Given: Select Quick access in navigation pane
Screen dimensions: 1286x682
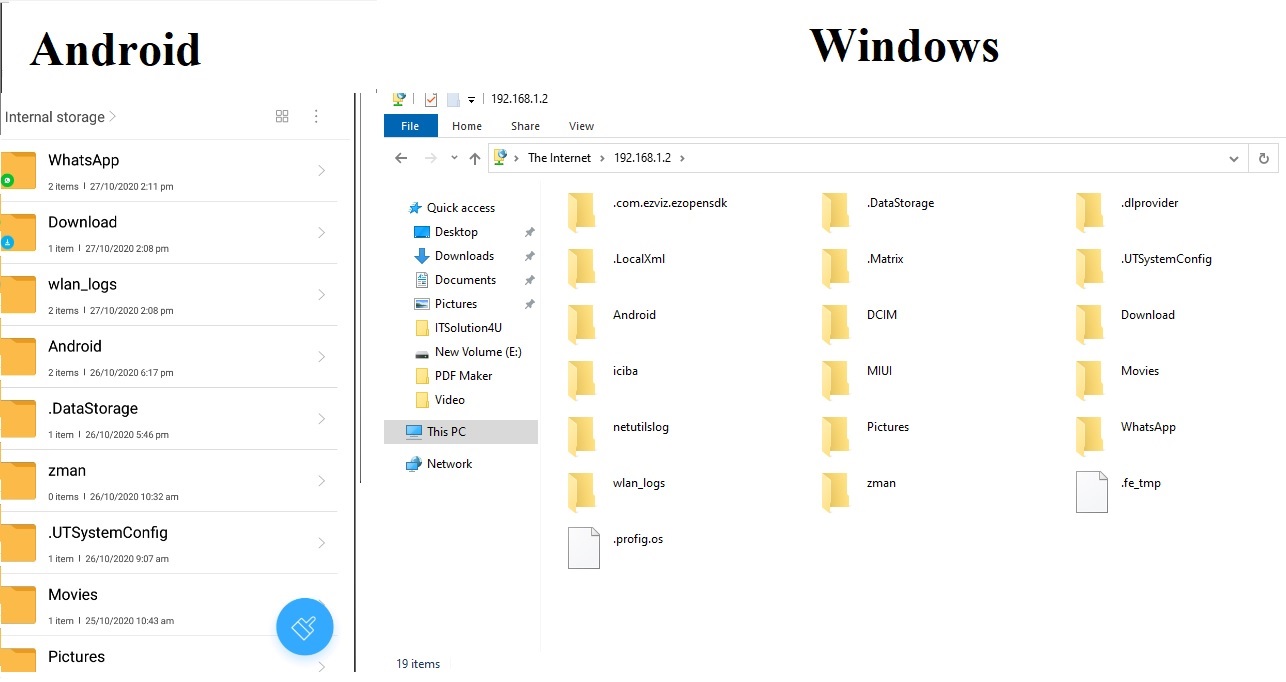Looking at the screenshot, I should tap(451, 208).
